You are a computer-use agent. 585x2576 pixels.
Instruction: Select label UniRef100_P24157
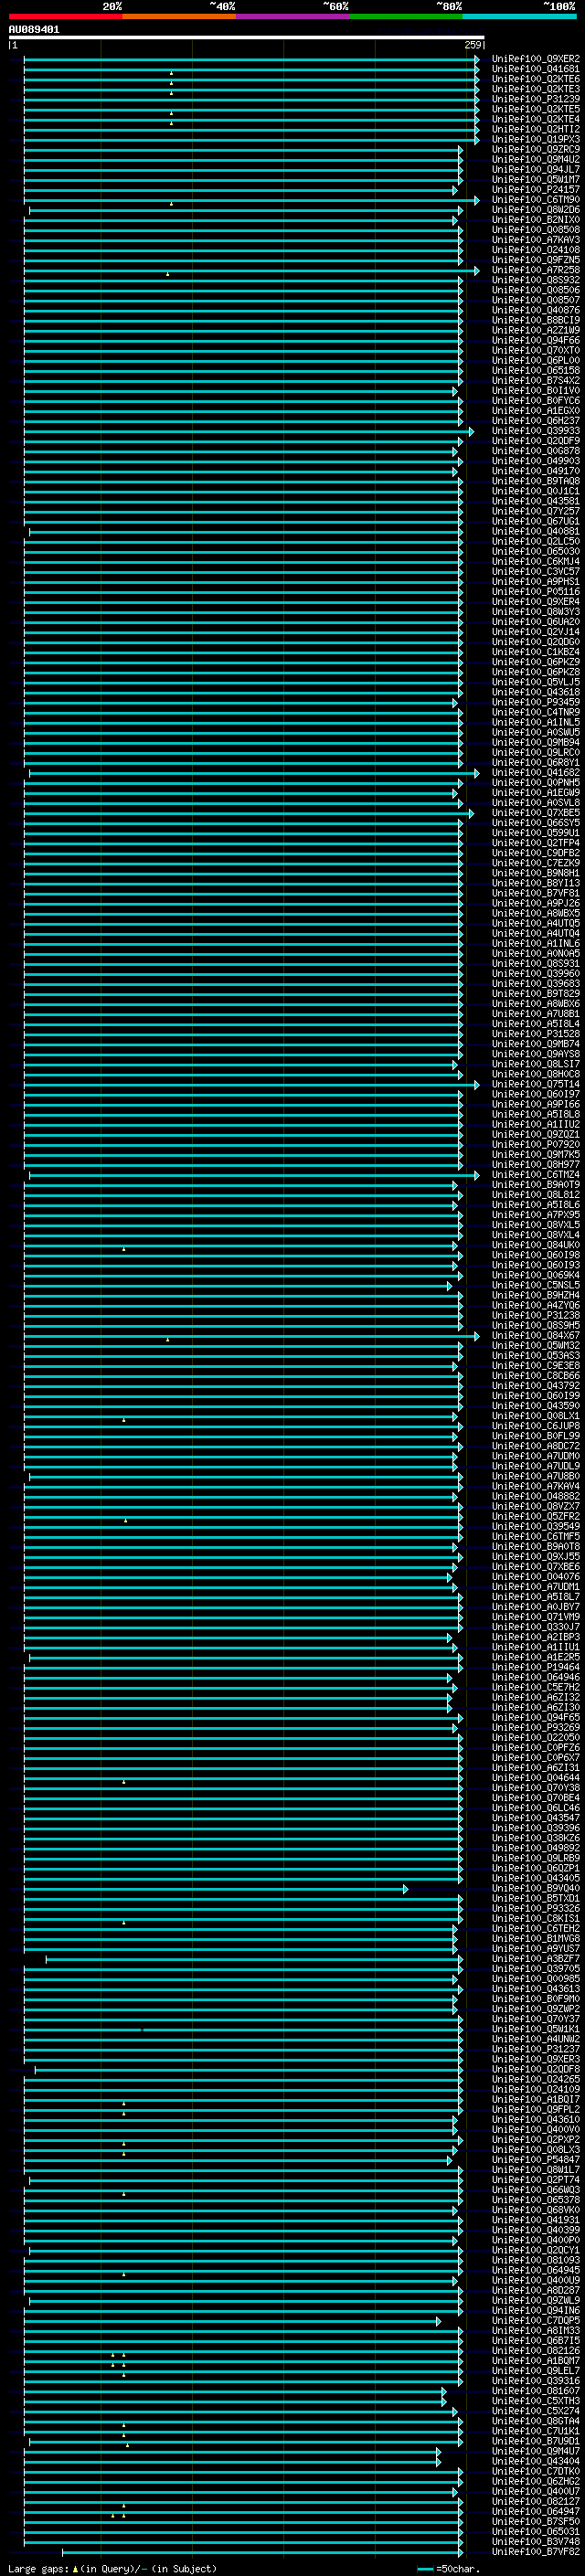point(536,189)
